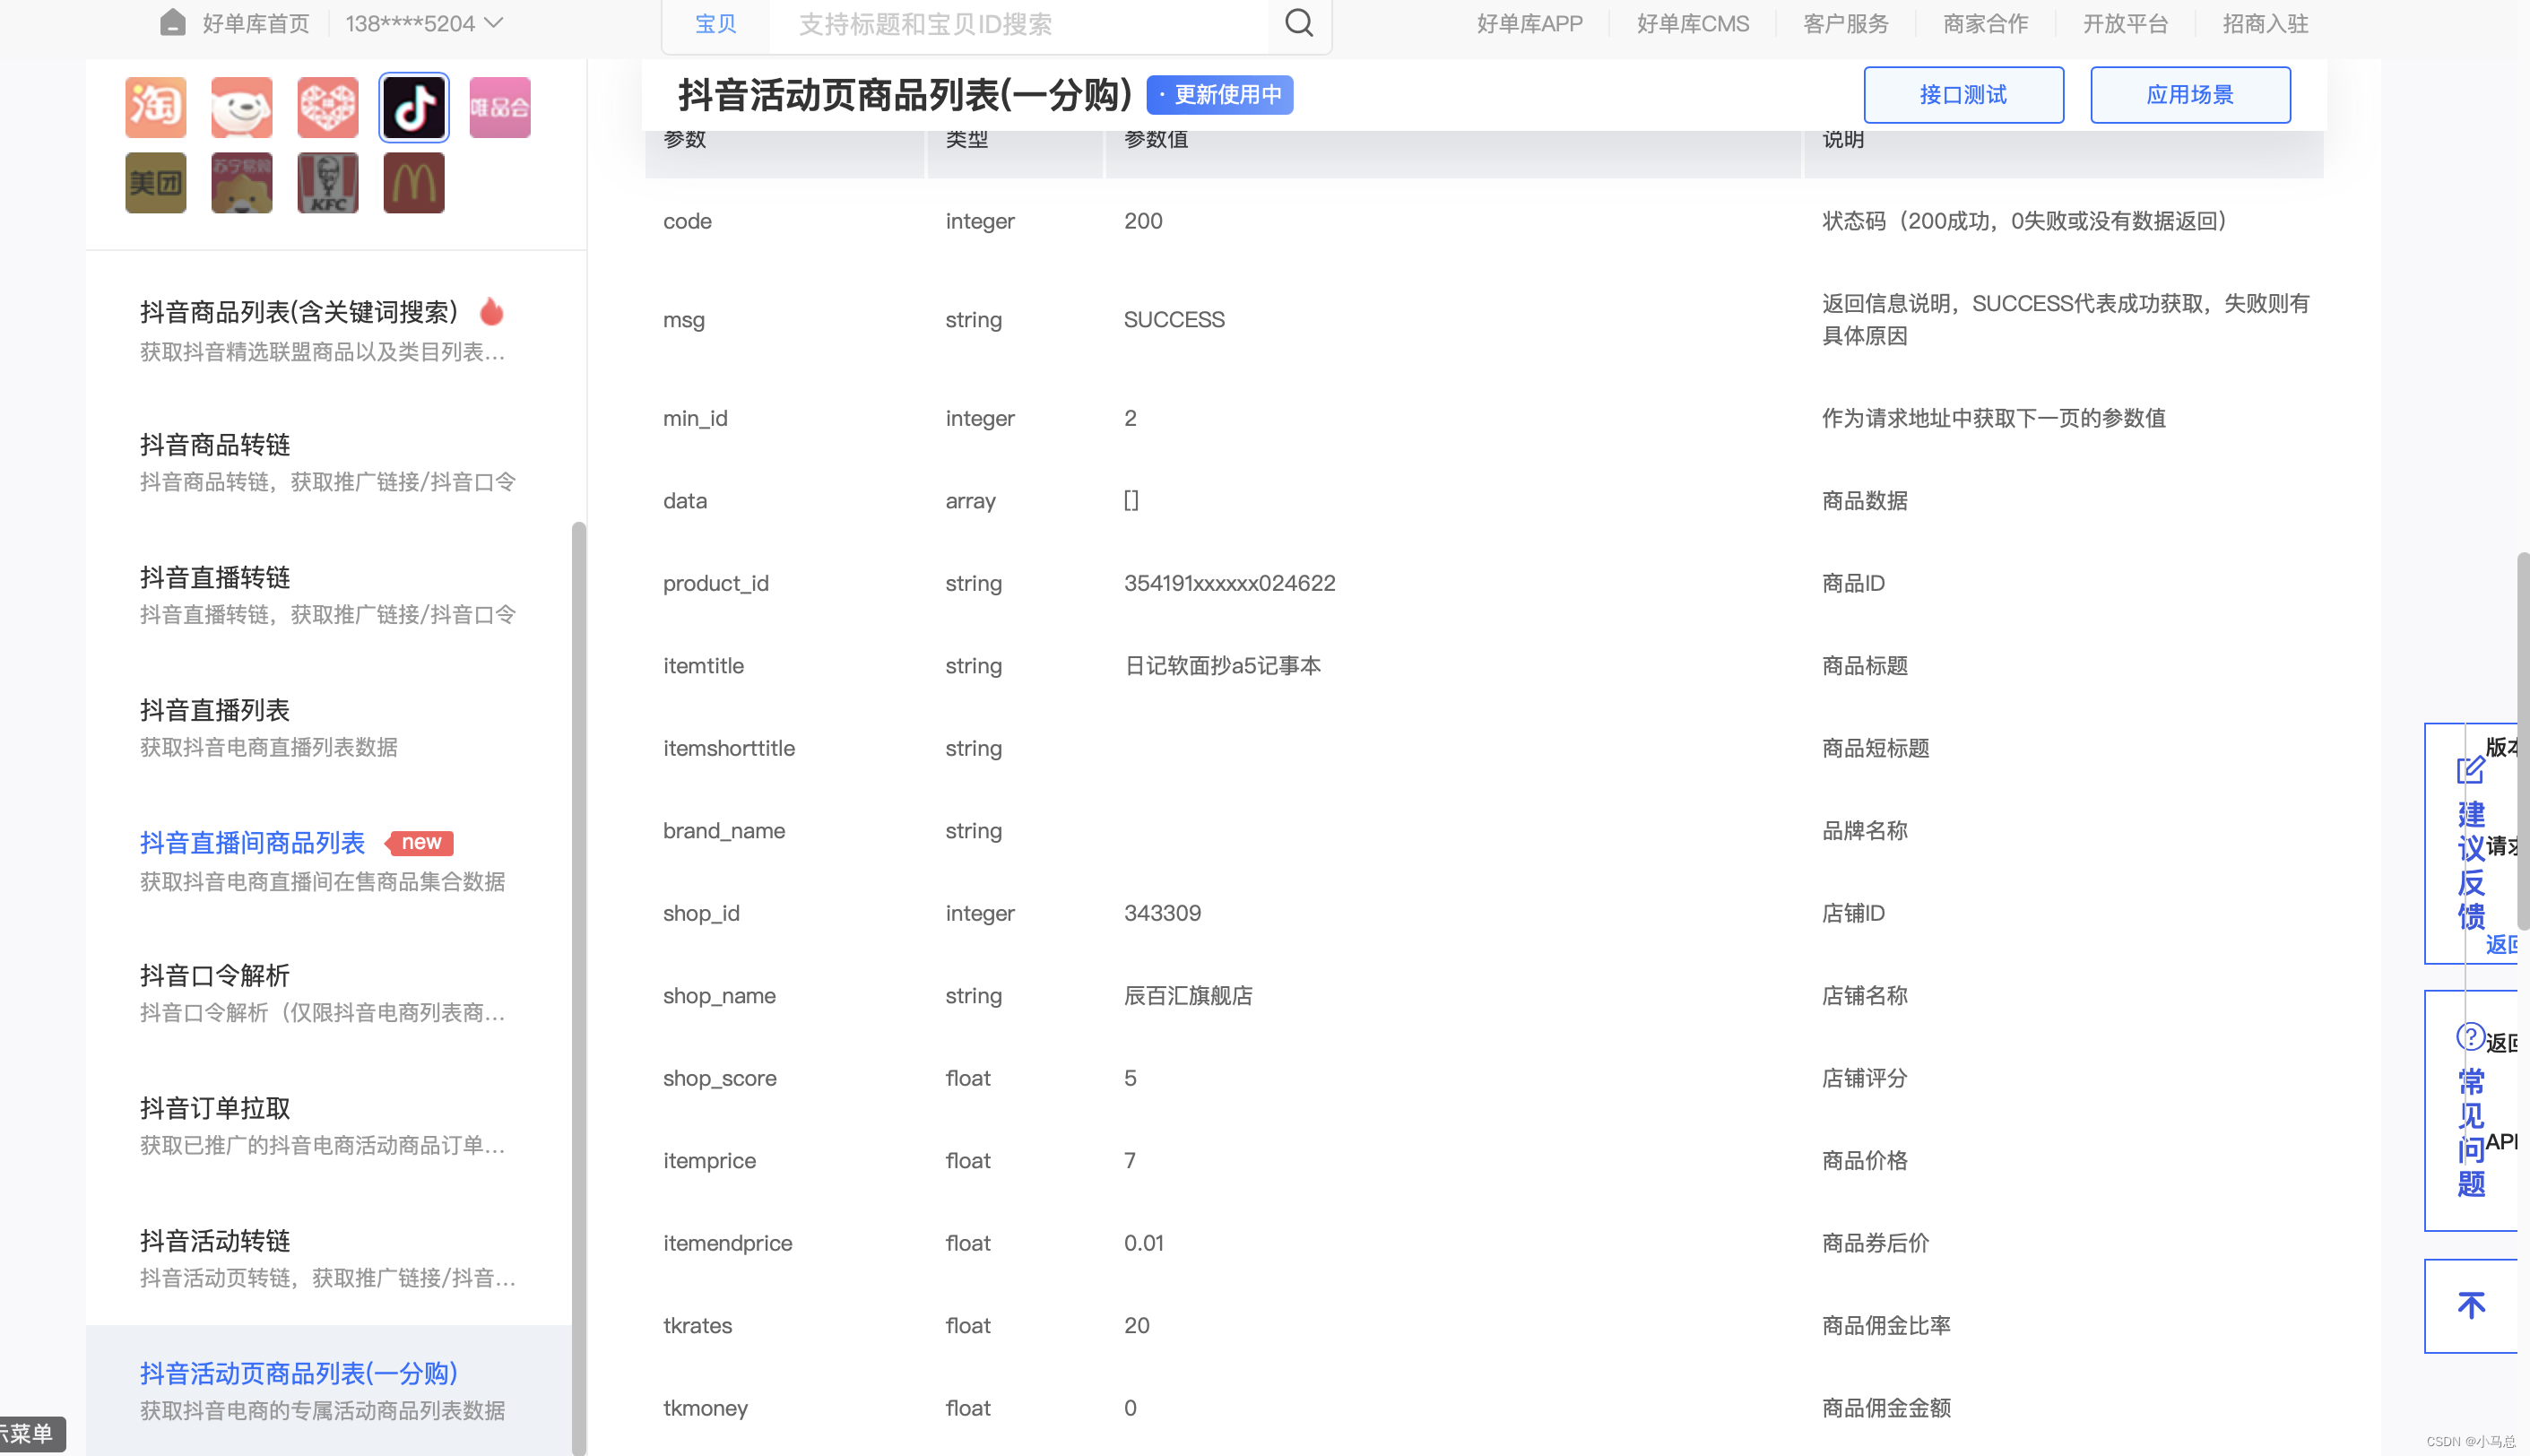The width and height of the screenshot is (2530, 1456).
Task: Click the McDonald's platform icon
Action: [413, 183]
